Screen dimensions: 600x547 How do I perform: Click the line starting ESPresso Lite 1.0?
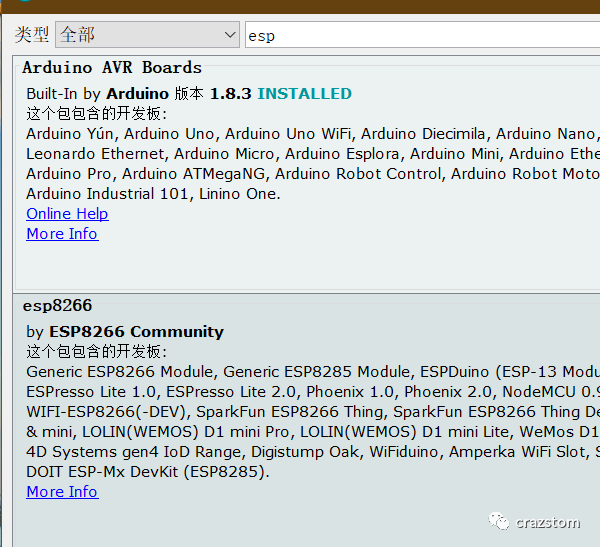pyautogui.click(x=313, y=392)
